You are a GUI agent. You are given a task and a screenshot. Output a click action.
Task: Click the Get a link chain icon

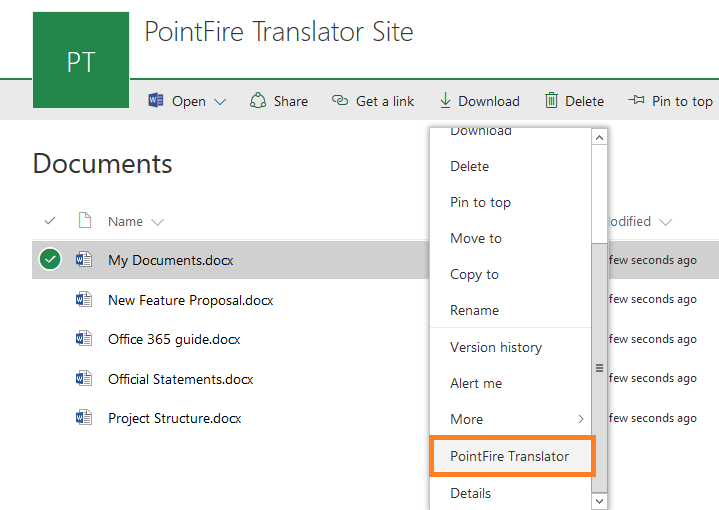pos(340,100)
